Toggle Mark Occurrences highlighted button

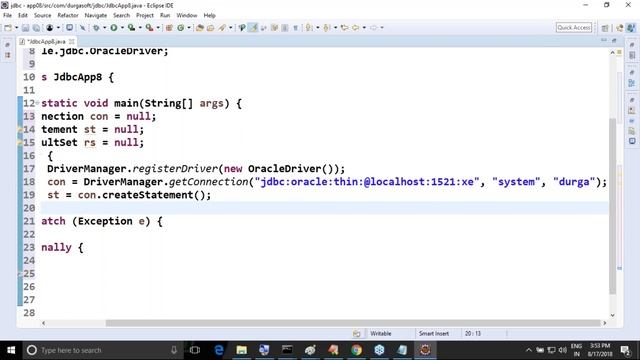(x=253, y=28)
